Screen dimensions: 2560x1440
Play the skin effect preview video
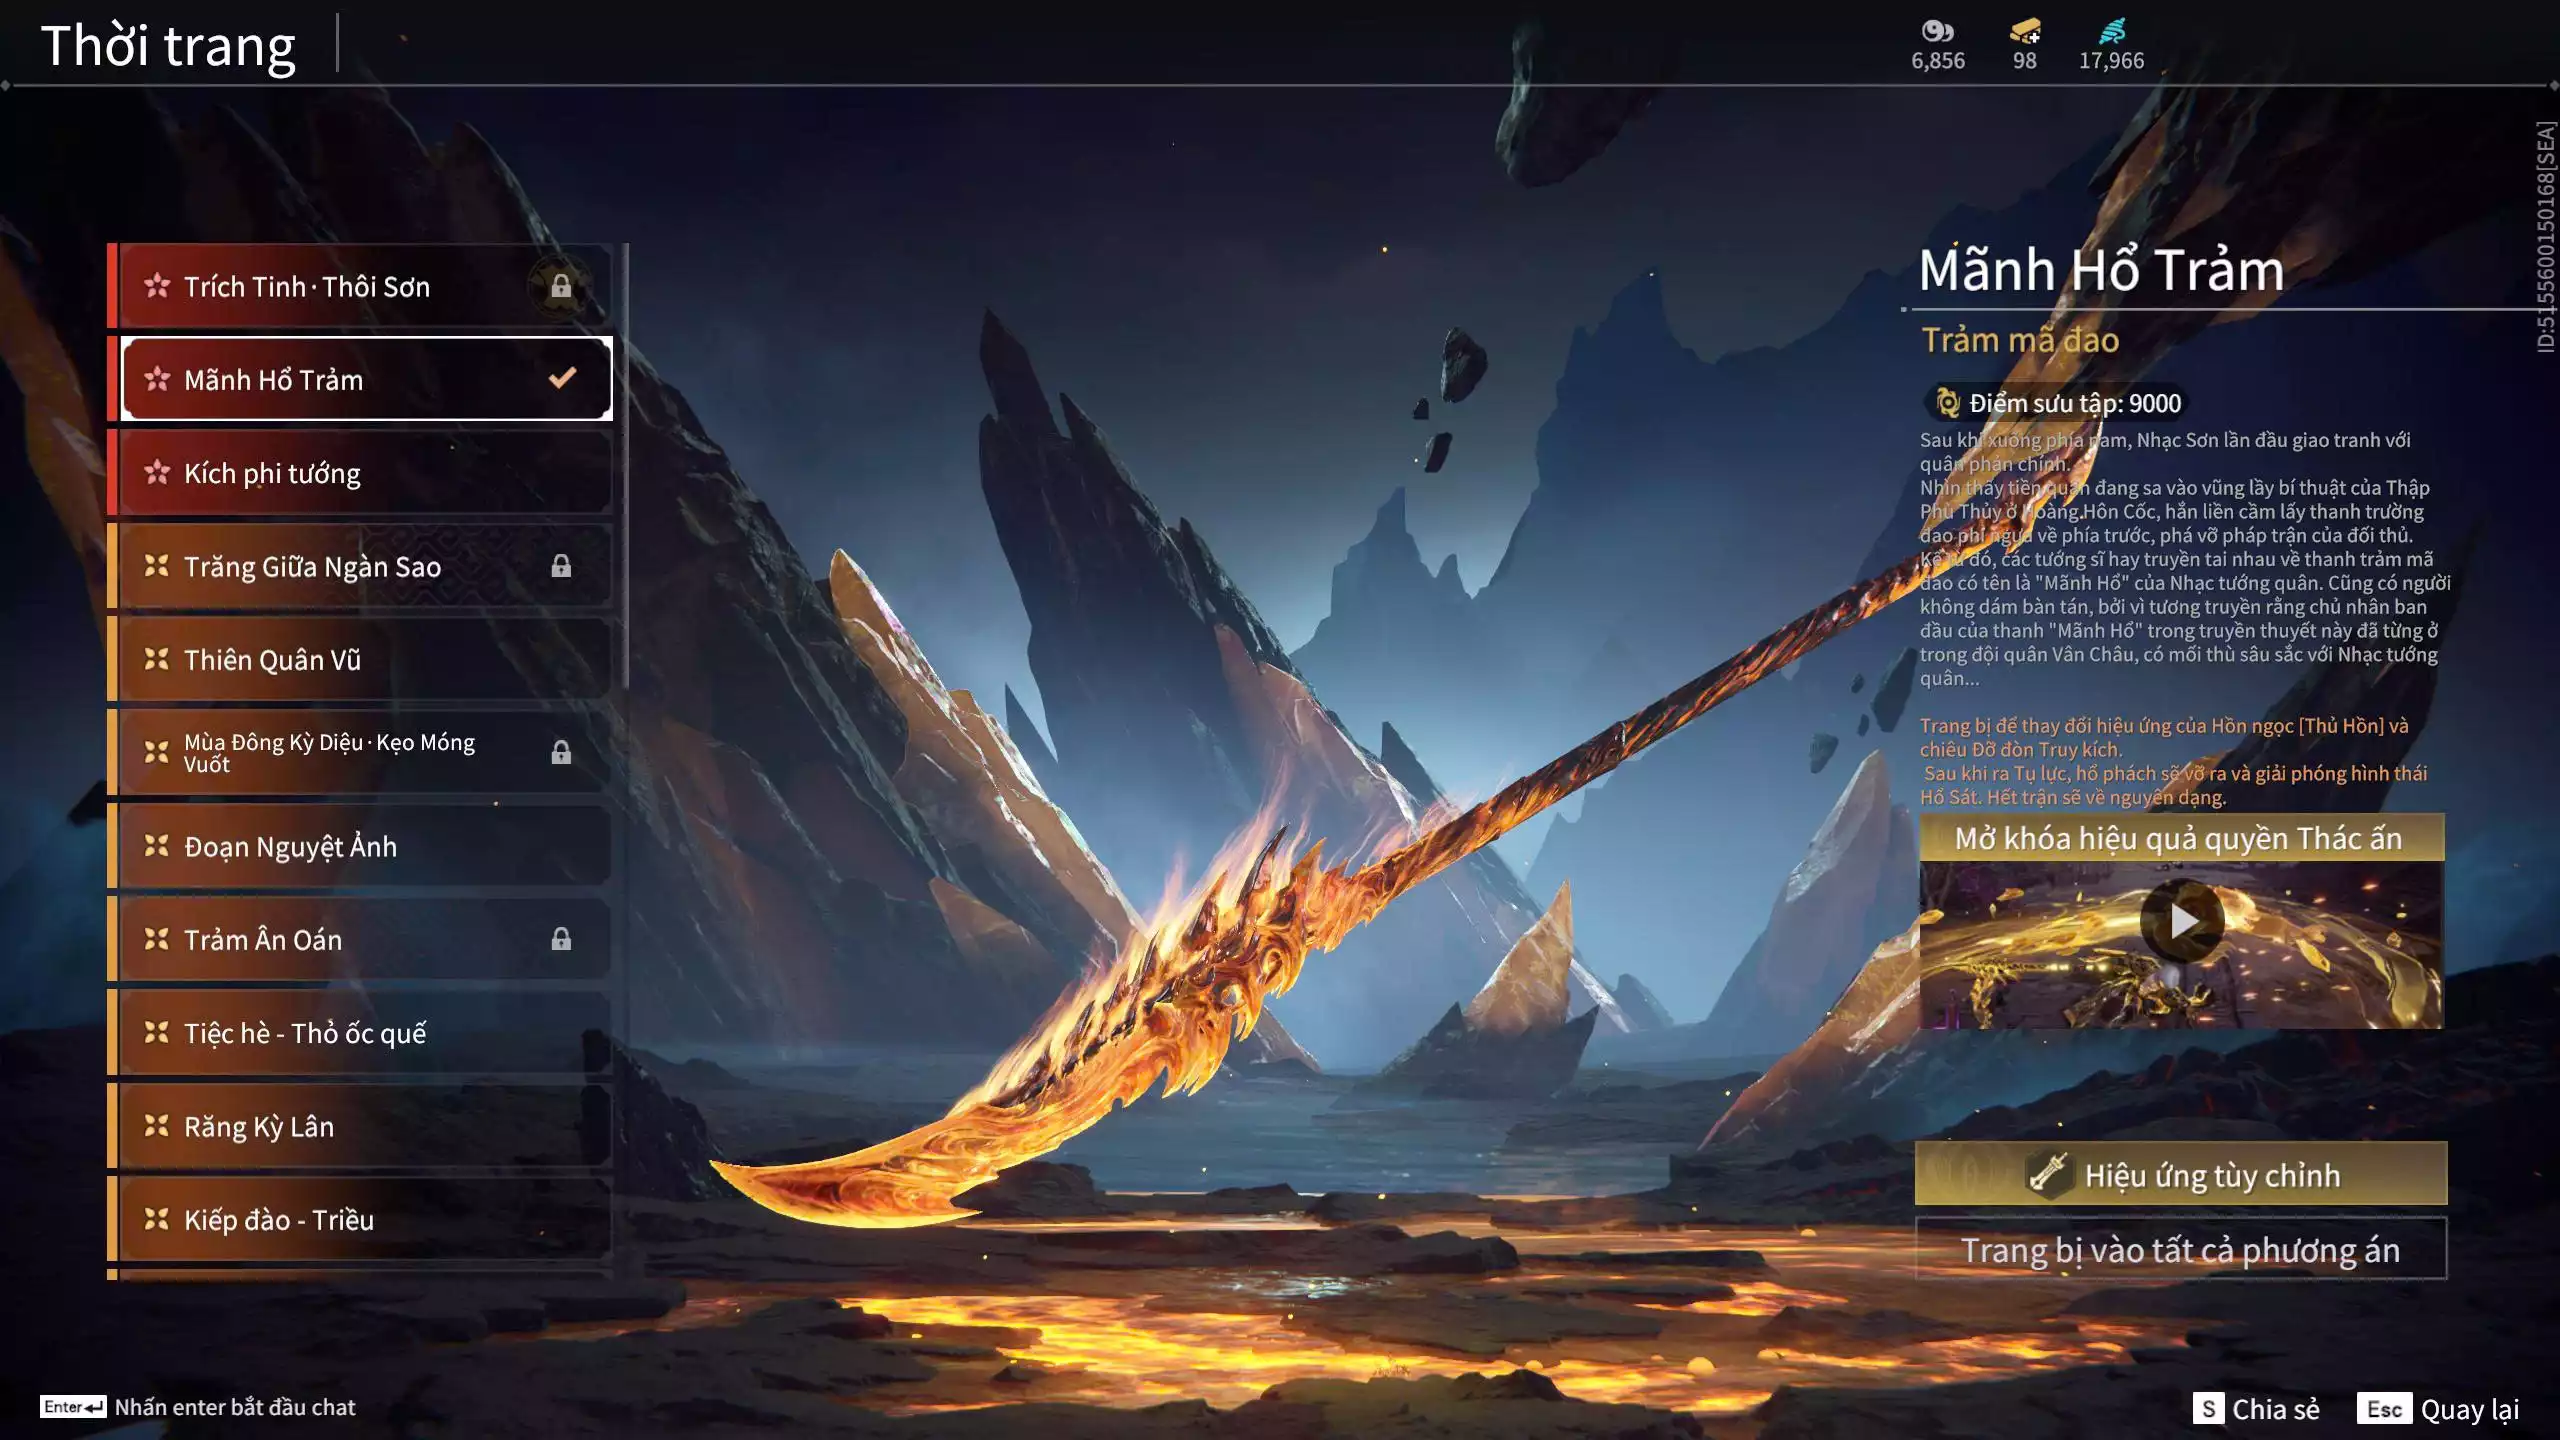coord(2181,921)
